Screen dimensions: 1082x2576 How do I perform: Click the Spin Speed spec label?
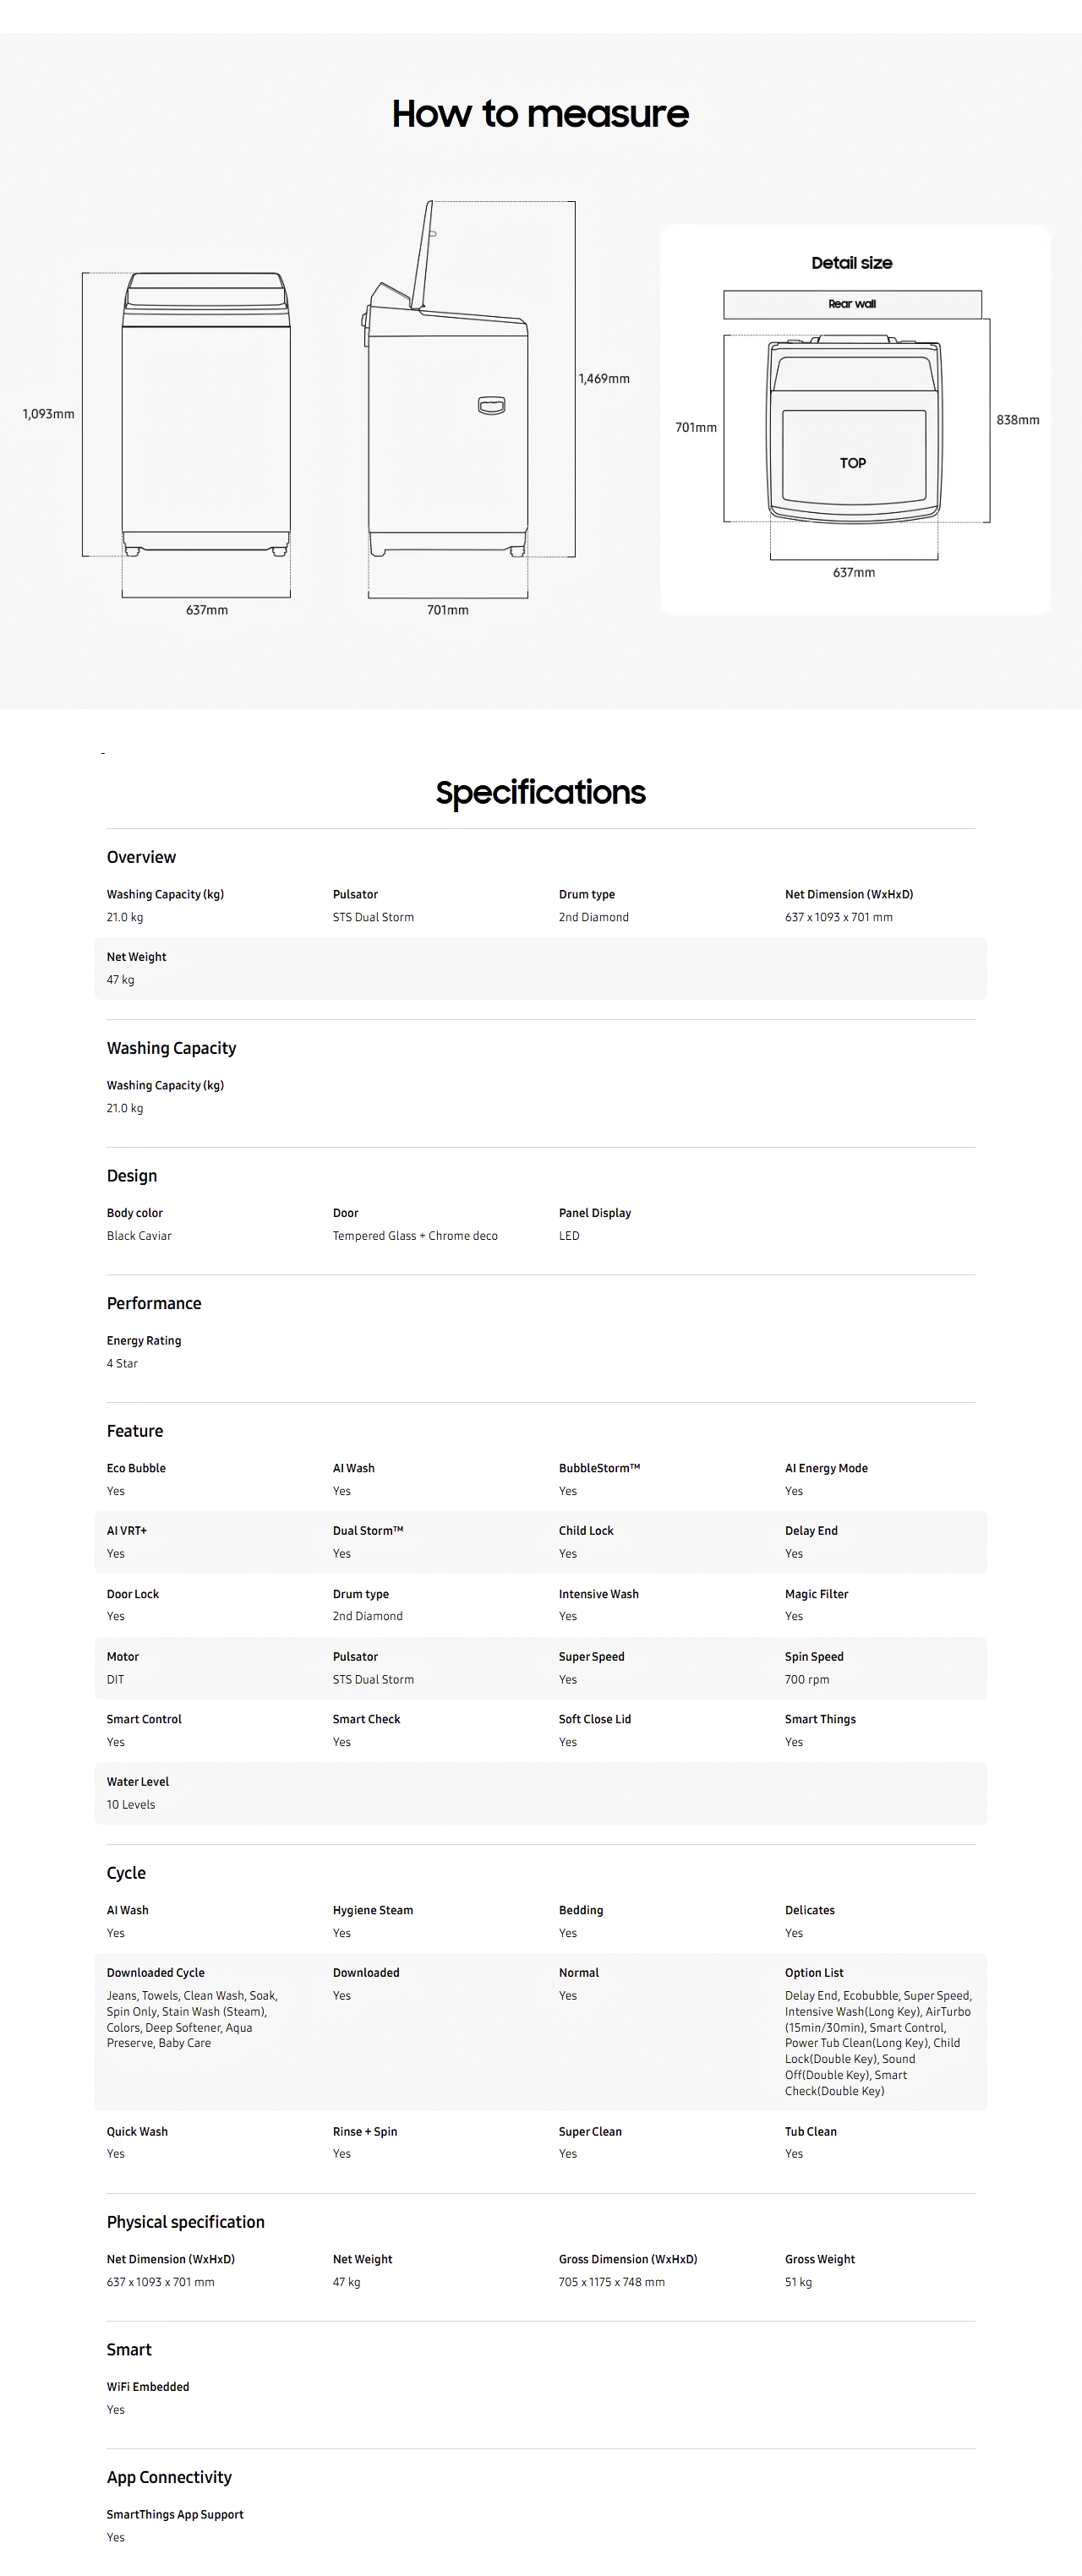point(814,1657)
